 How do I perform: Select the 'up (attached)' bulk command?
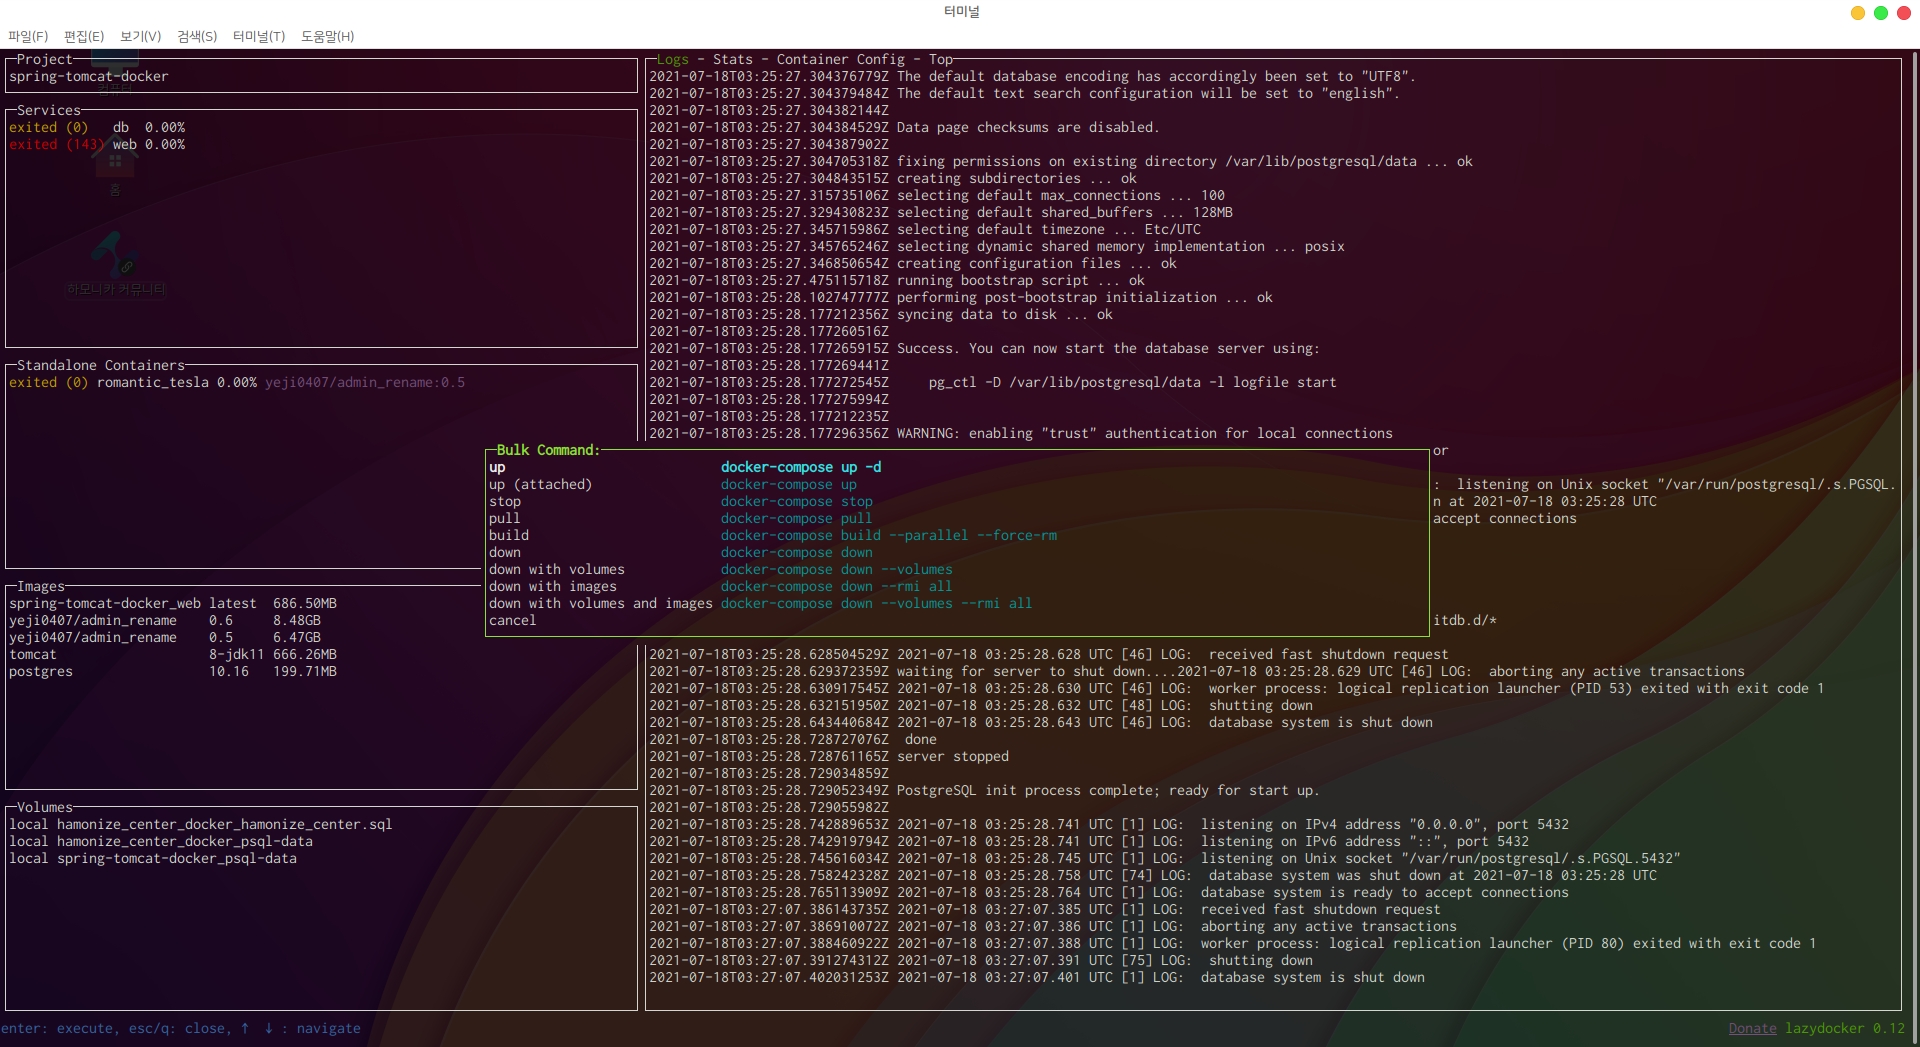tap(540, 485)
